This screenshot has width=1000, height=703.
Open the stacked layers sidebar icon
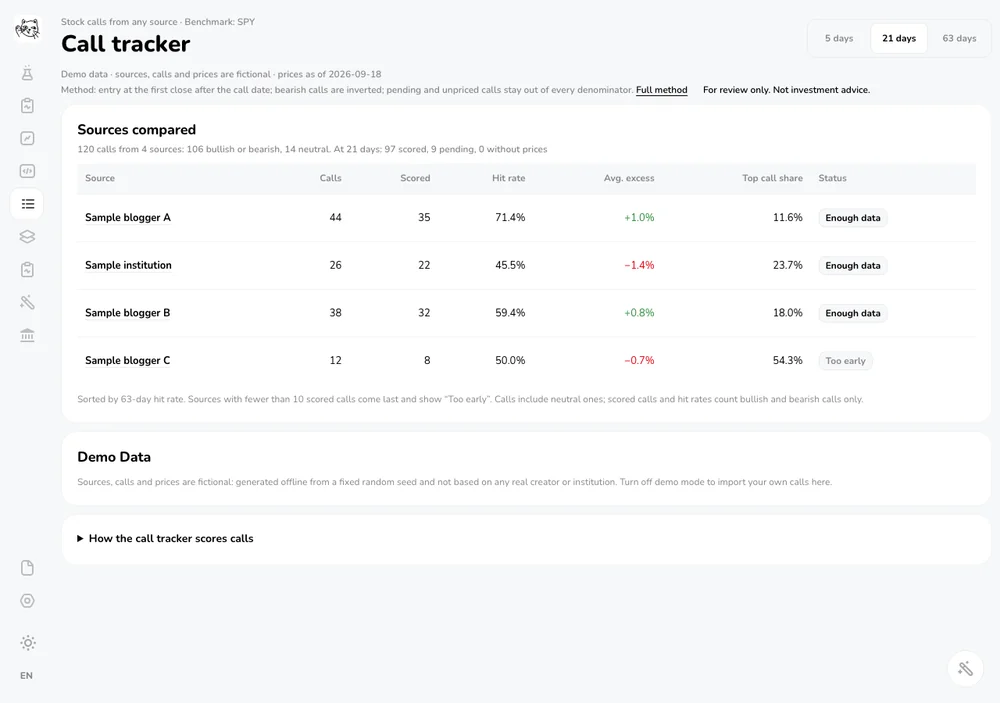coord(27,237)
